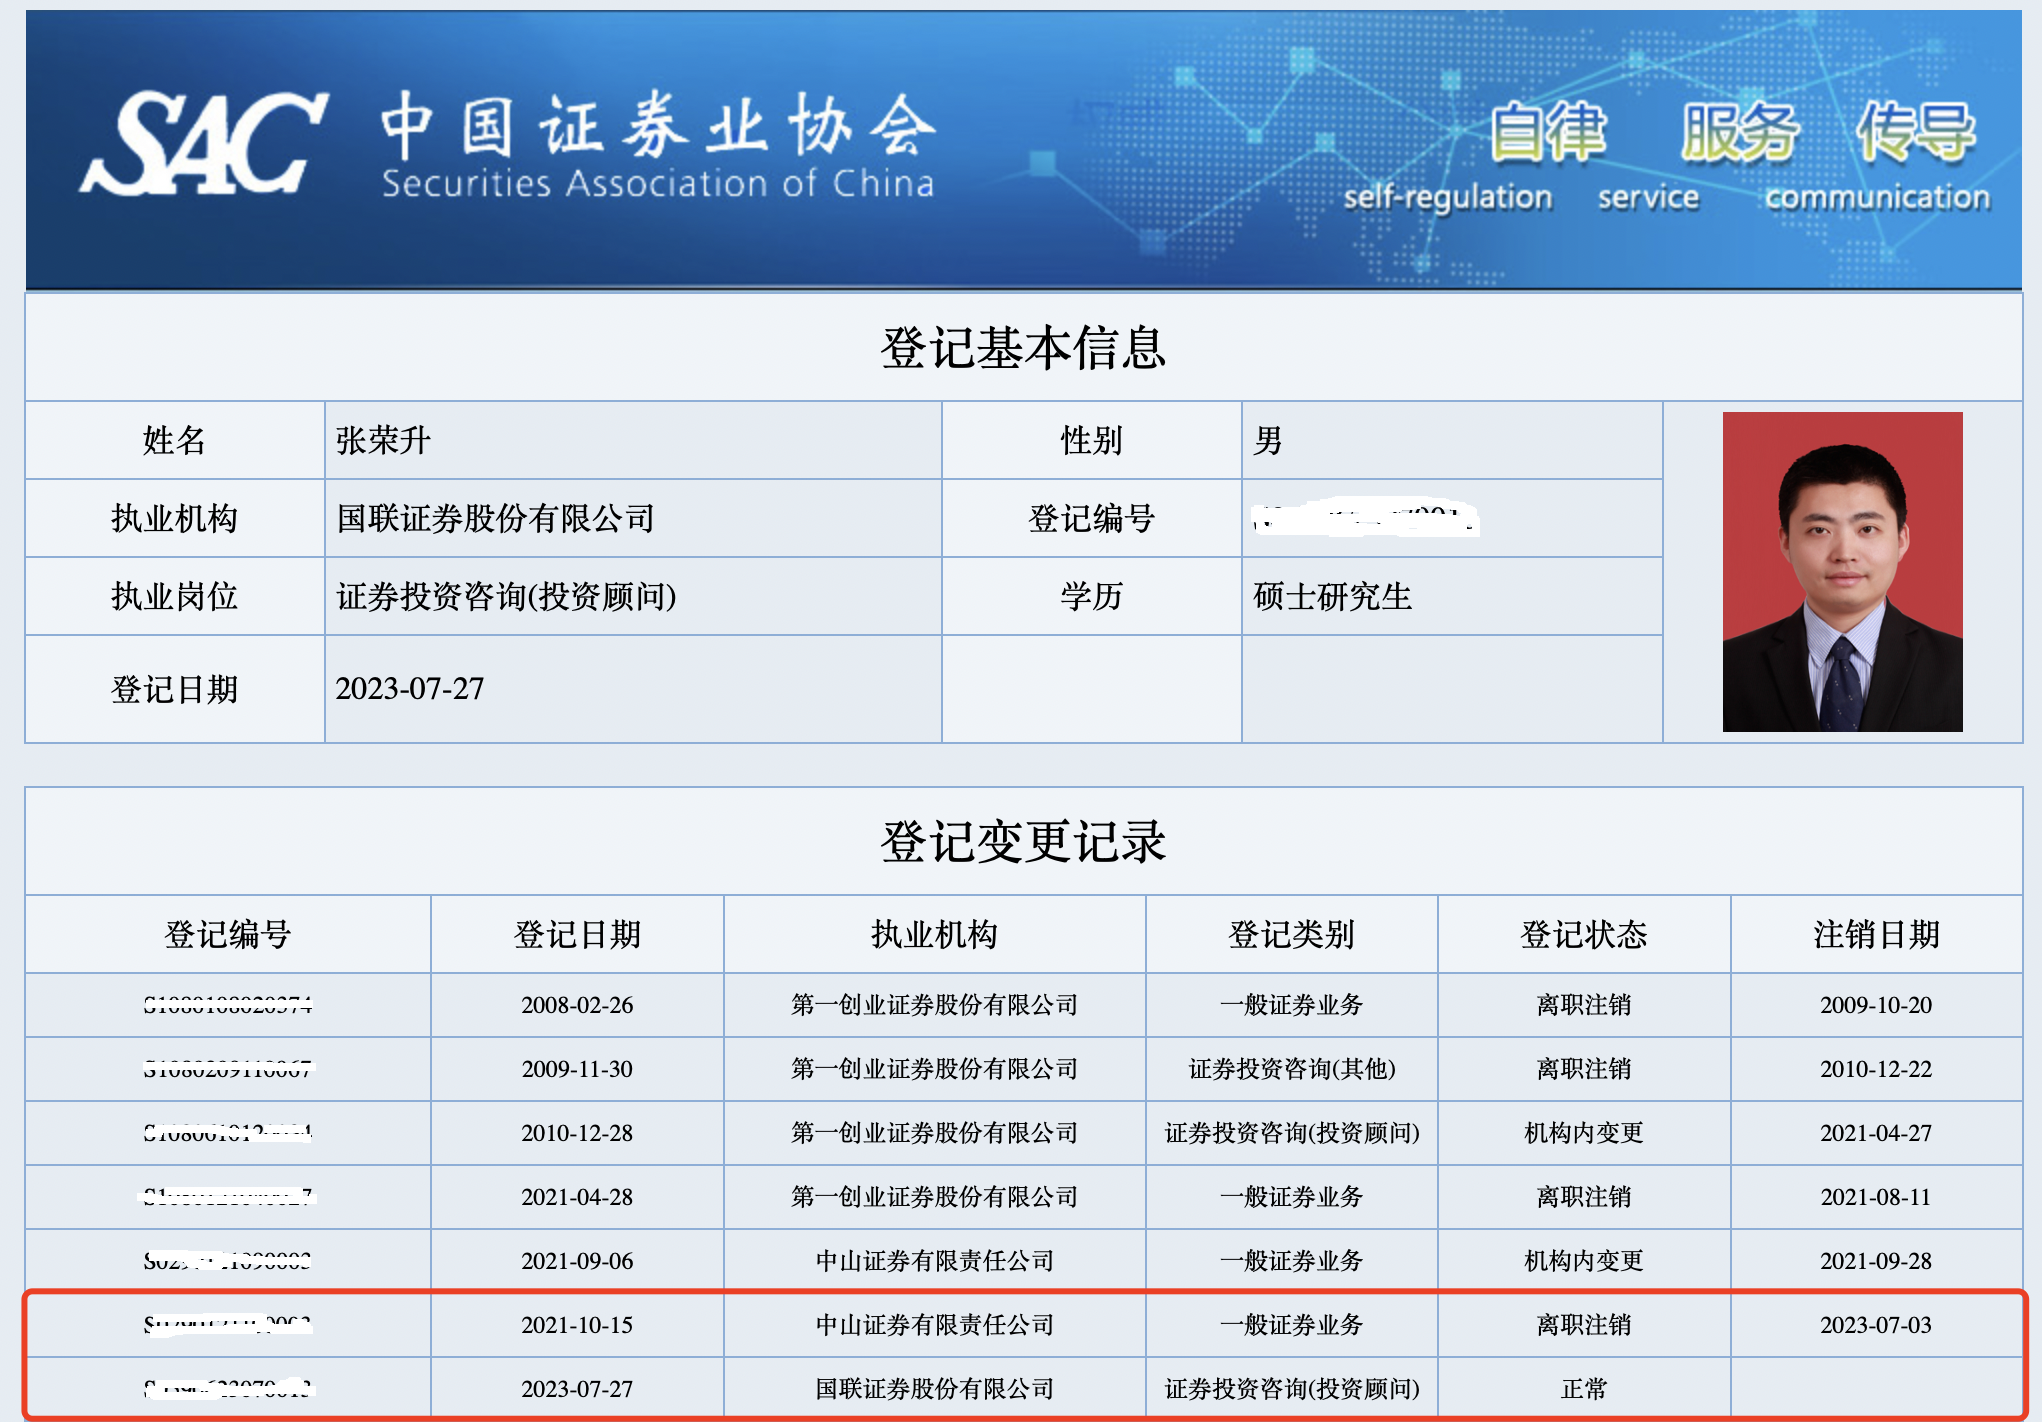Image resolution: width=2042 pixels, height=1422 pixels.
Task: Click the registration date 2023-07-27 in basic info
Action: pyautogui.click(x=410, y=689)
